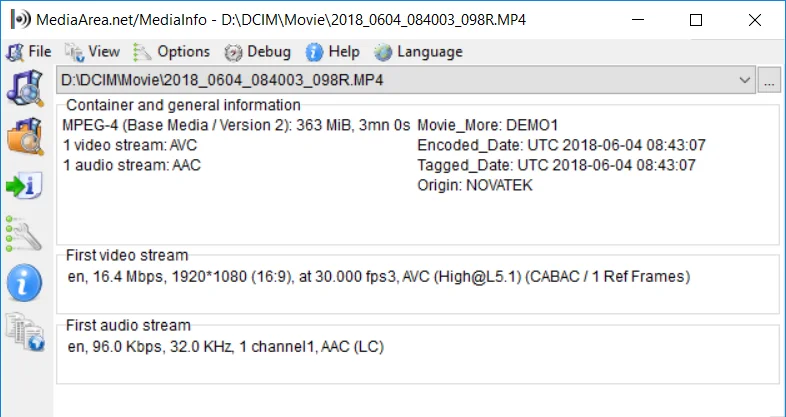
Task: Click the Origin: NOVATEK text
Action: (475, 185)
